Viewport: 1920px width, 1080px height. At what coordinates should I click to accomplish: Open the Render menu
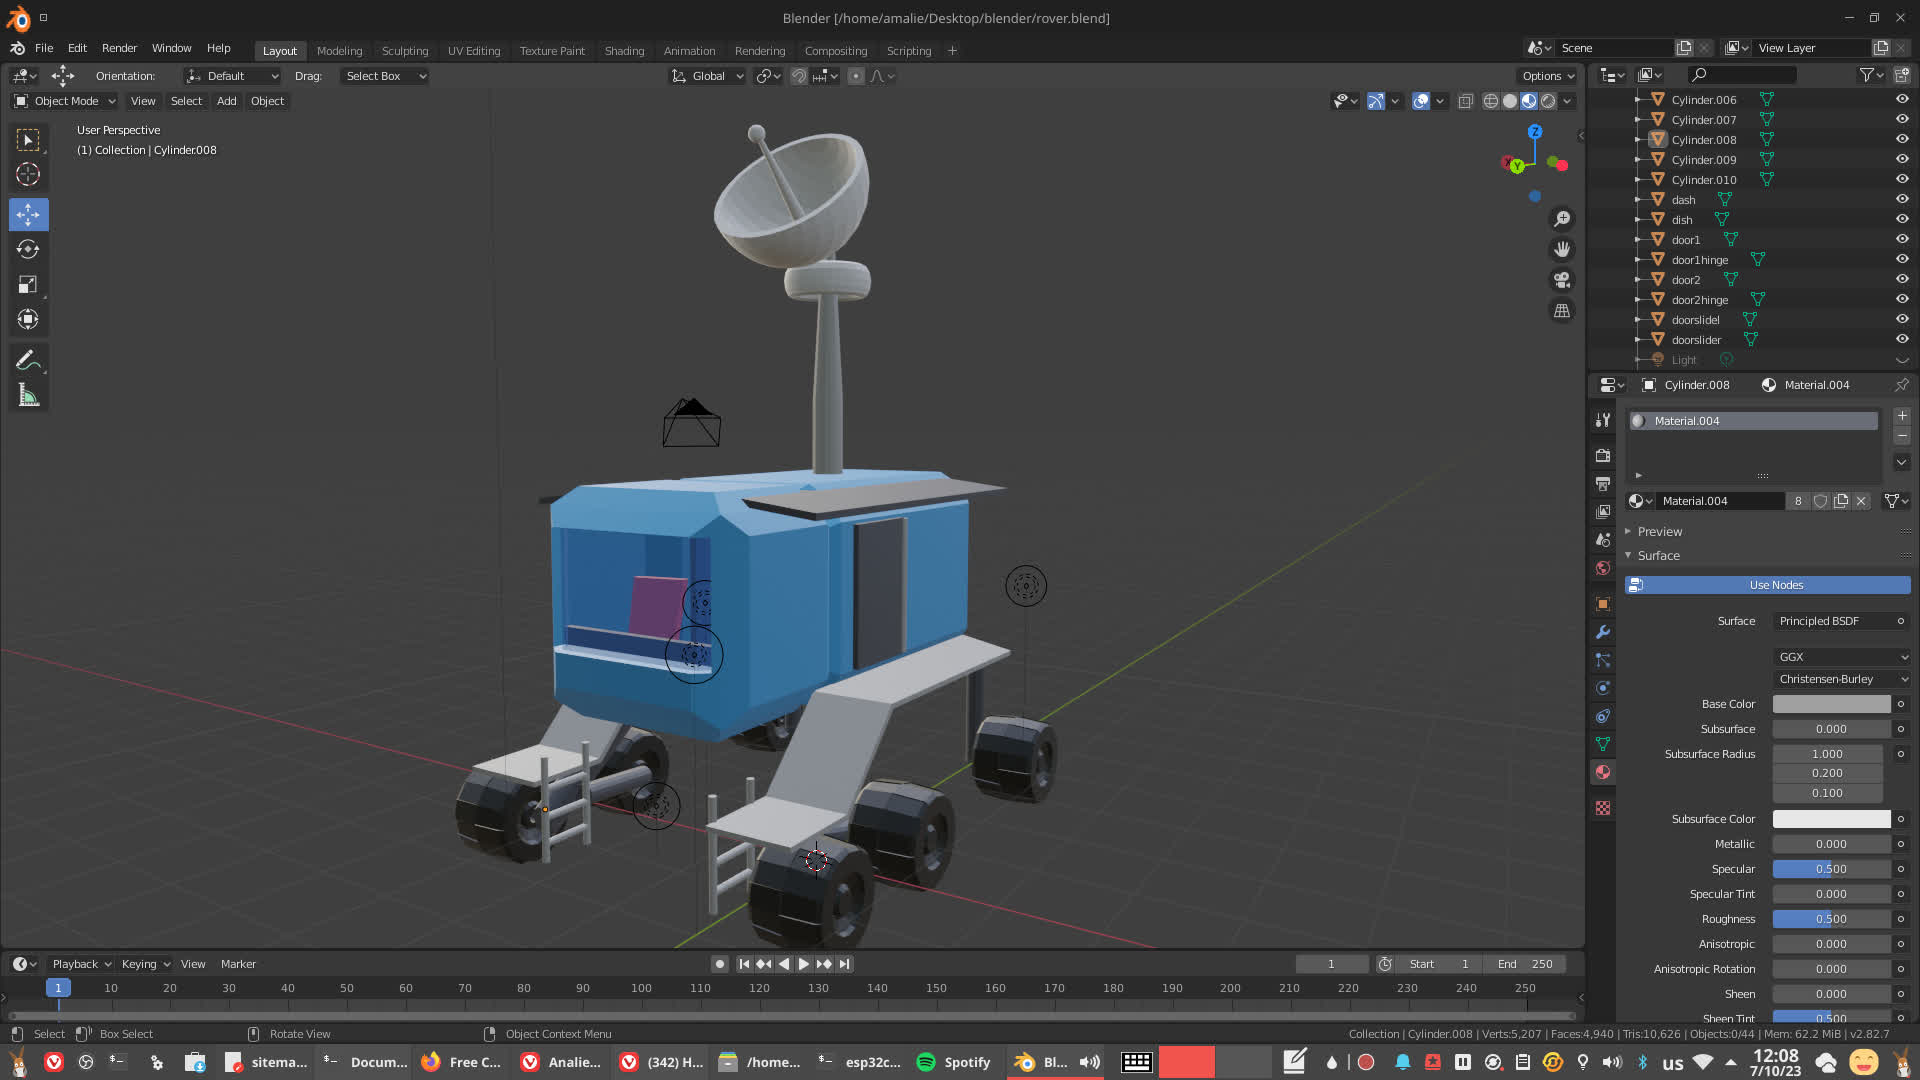[119, 48]
